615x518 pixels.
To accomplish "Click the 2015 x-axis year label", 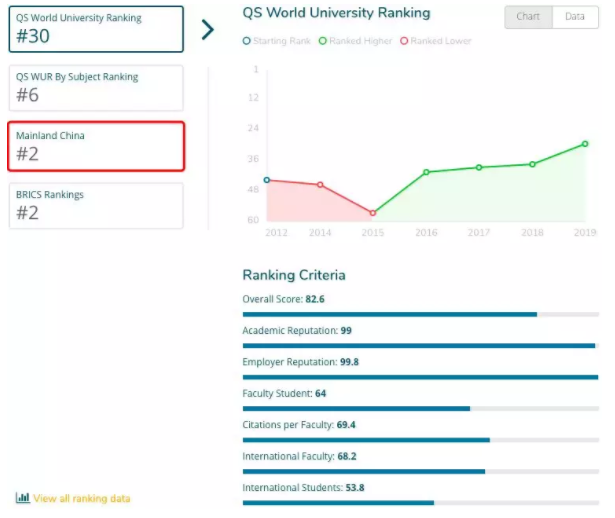I will click(373, 233).
